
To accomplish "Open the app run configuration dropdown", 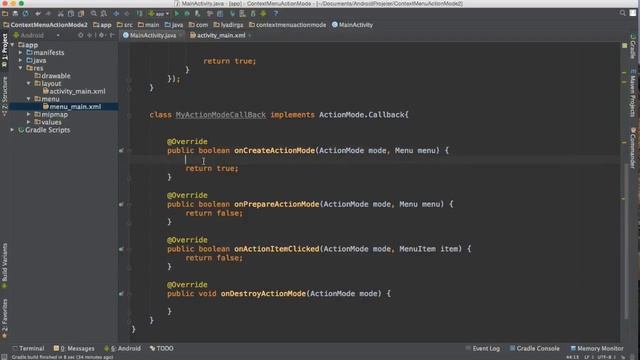I will click(159, 13).
